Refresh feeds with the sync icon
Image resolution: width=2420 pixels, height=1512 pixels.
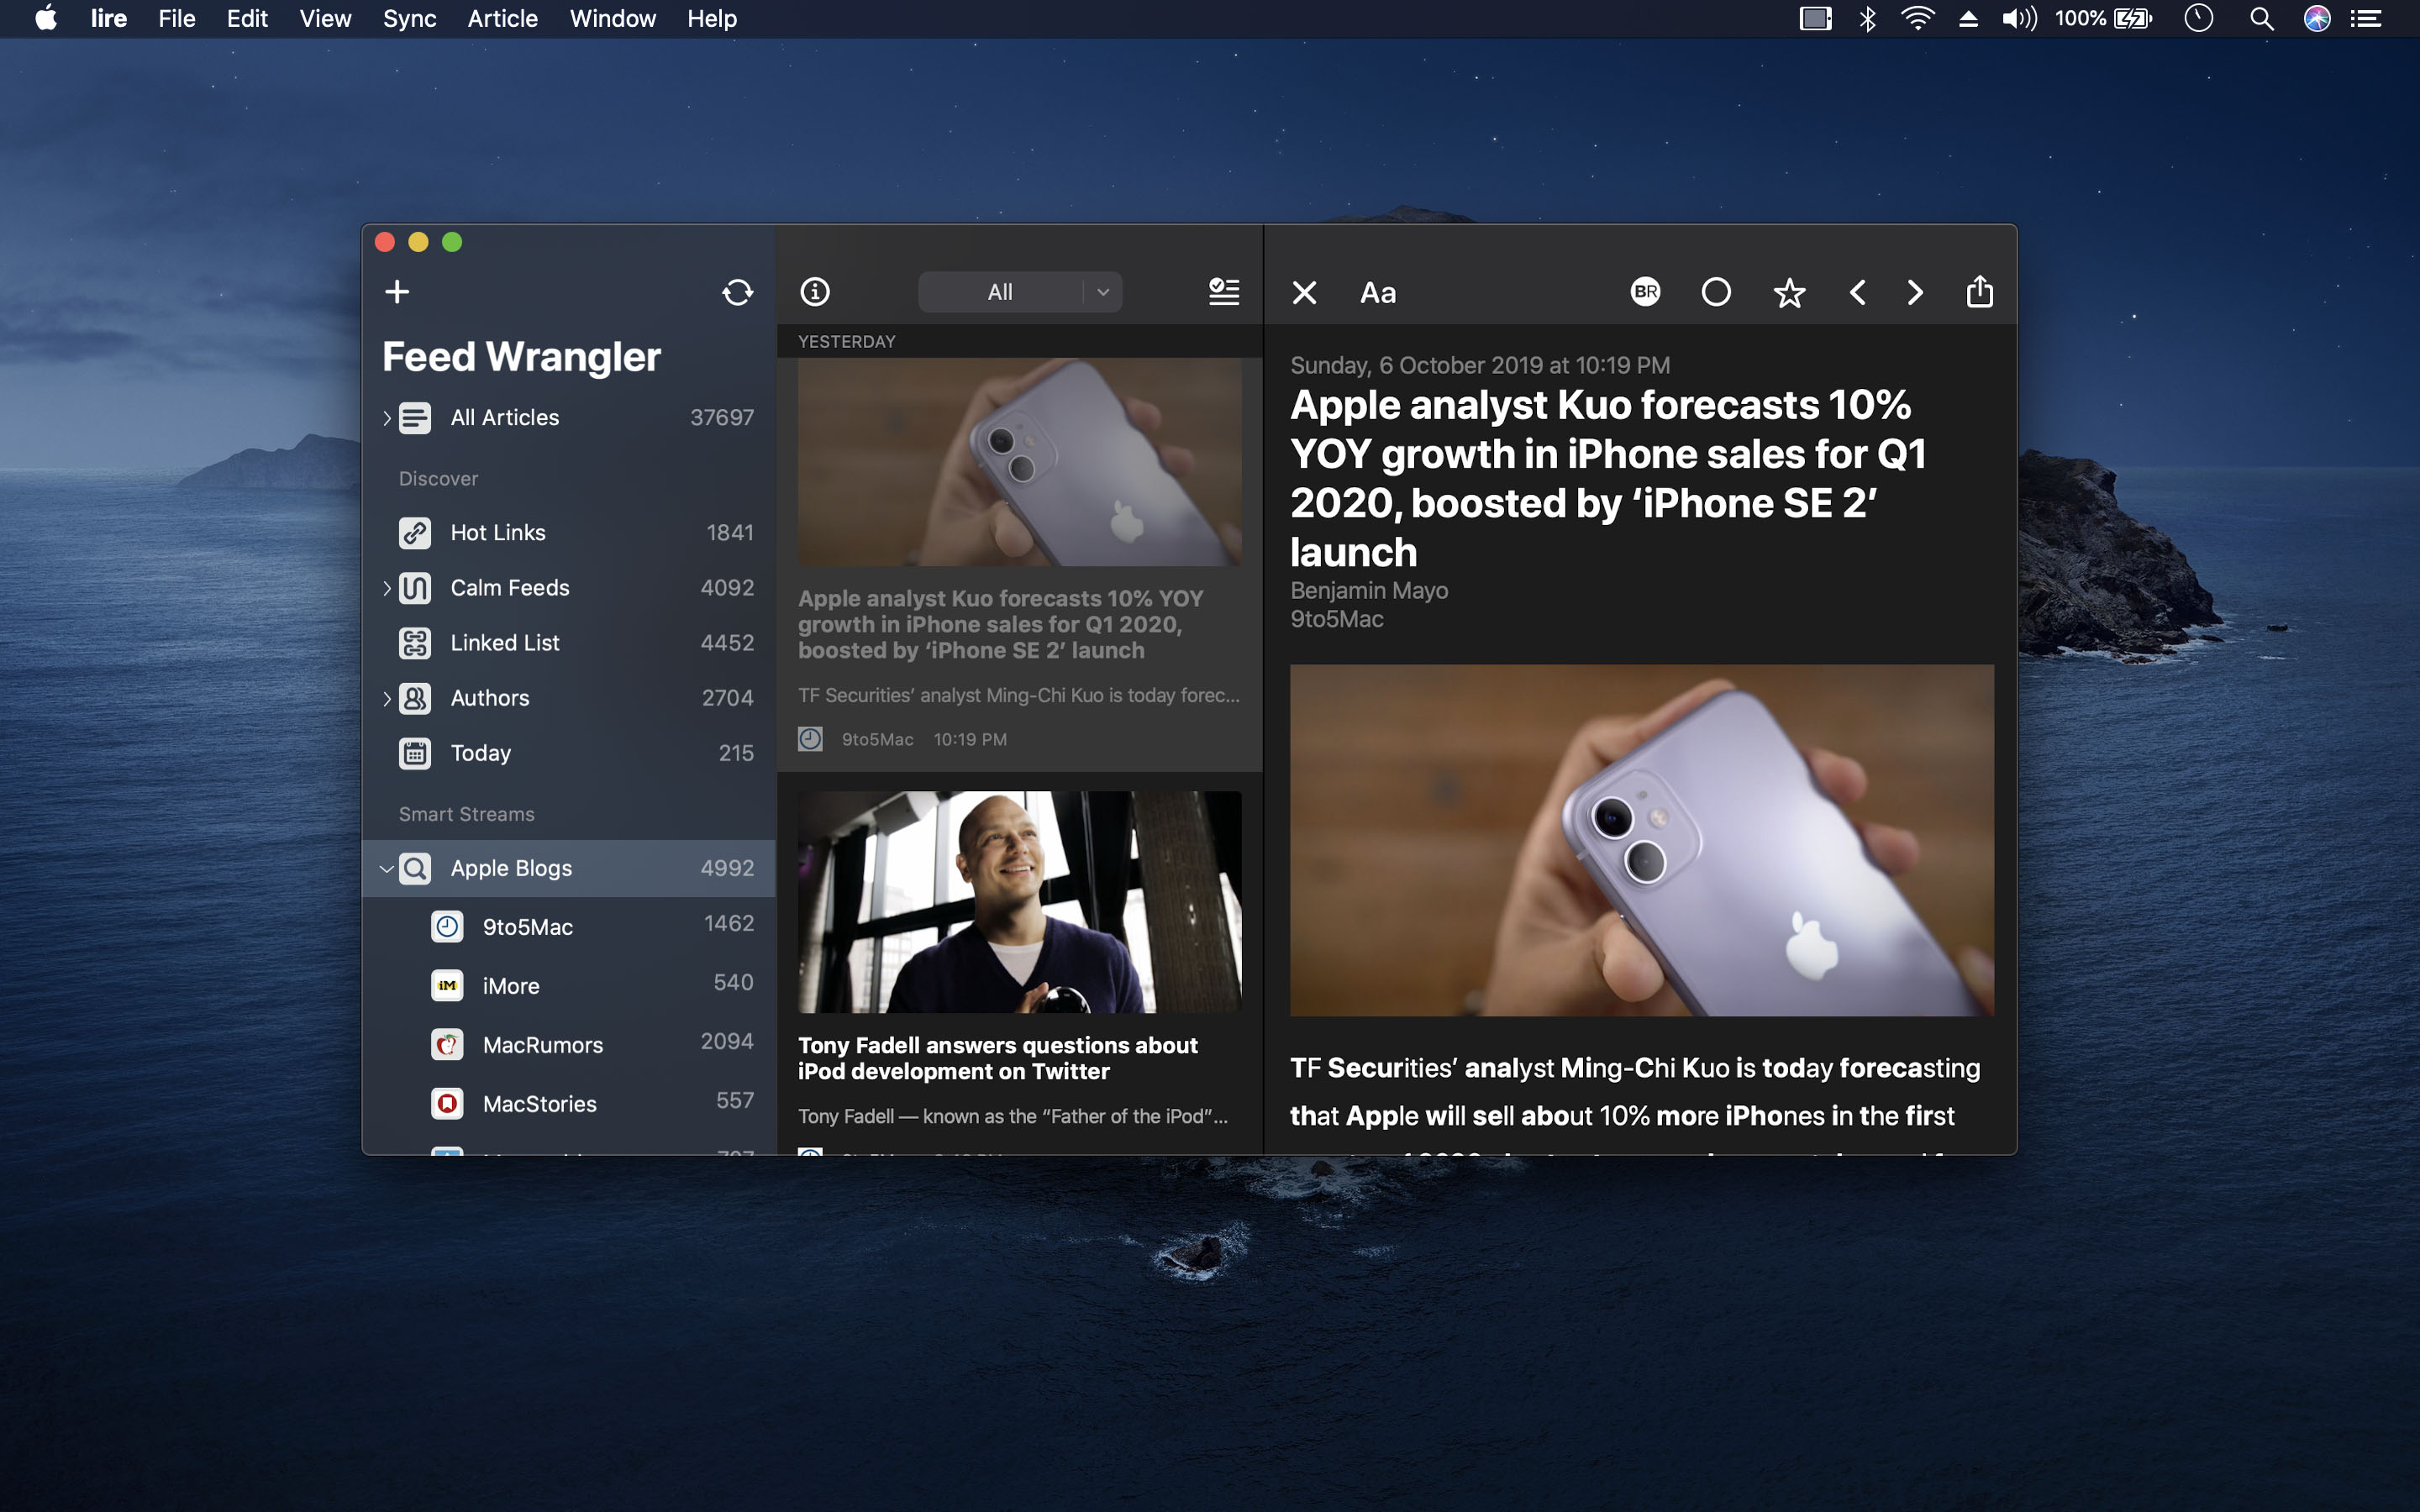coord(737,292)
